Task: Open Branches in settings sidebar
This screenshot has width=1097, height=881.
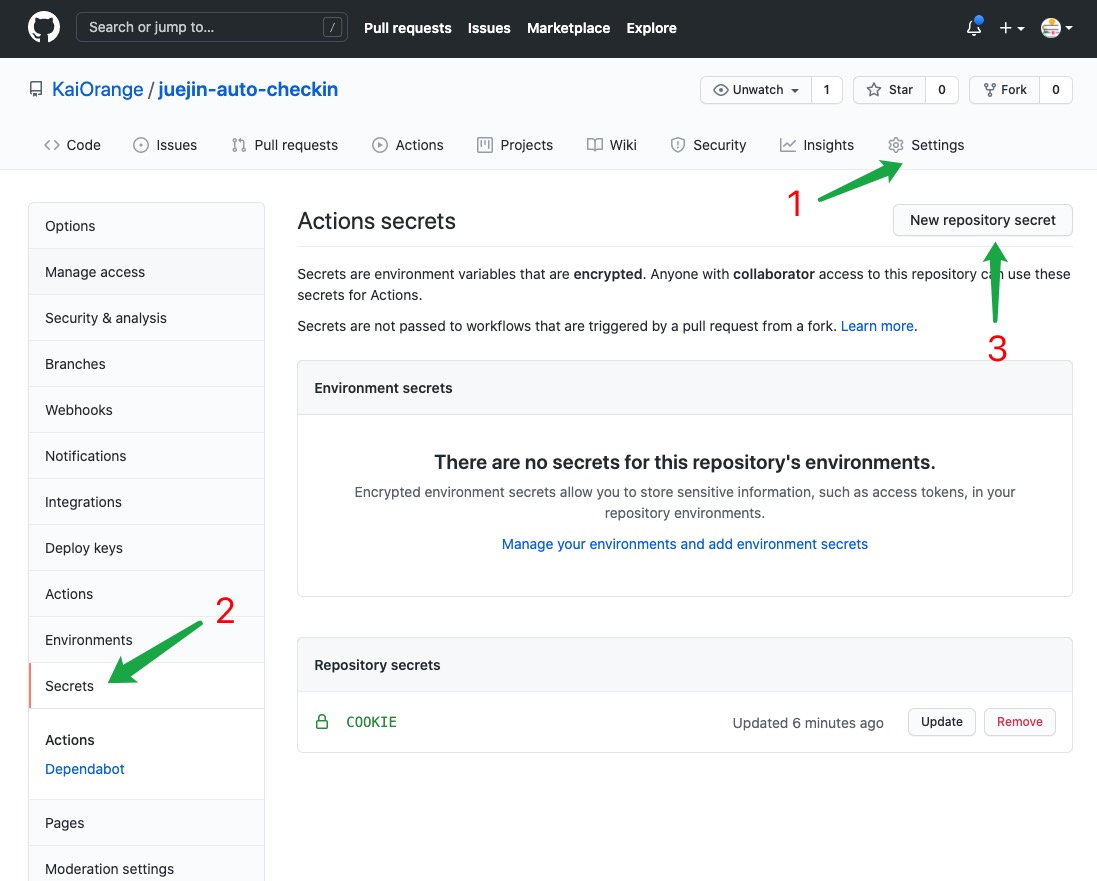Action: point(146,364)
